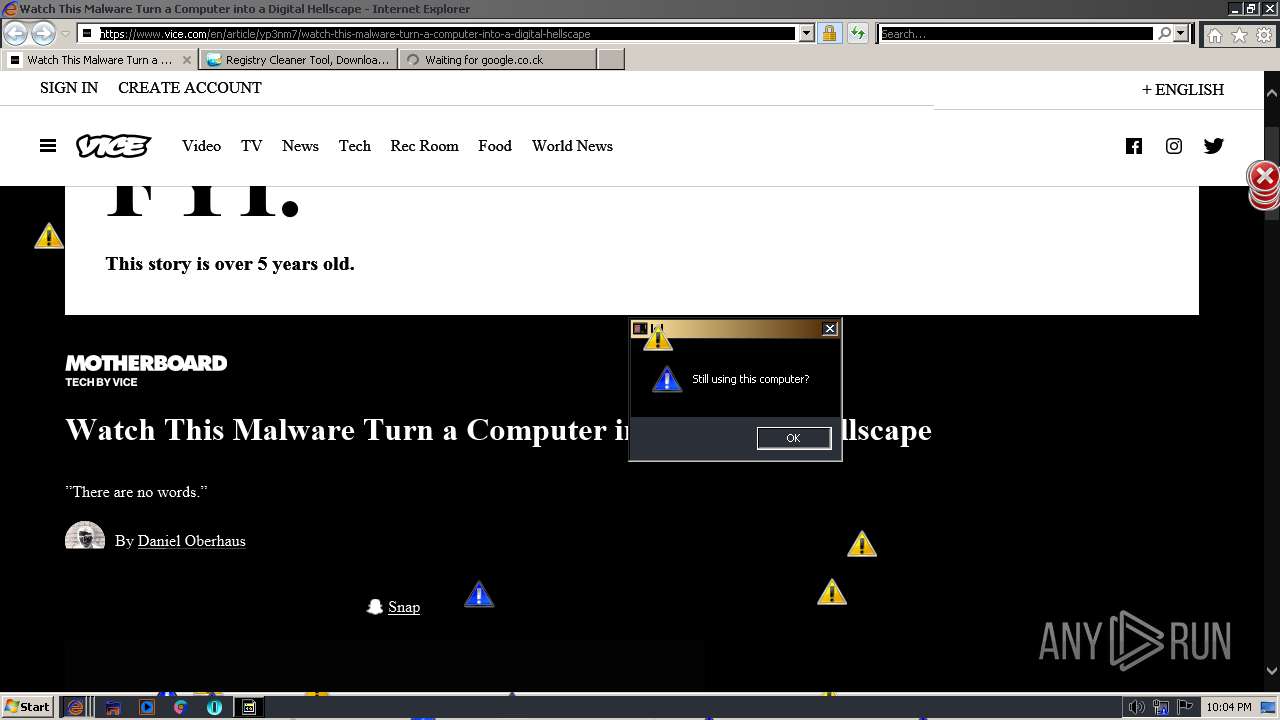1280x720 pixels.
Task: Open the cyan round taskbar icon
Action: pos(214,707)
